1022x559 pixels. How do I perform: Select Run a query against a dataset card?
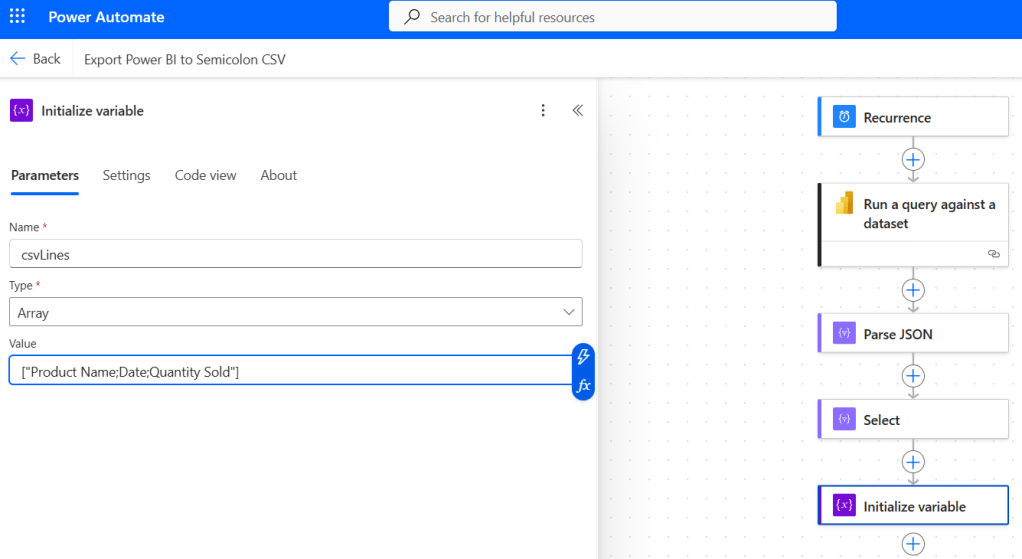(913, 225)
